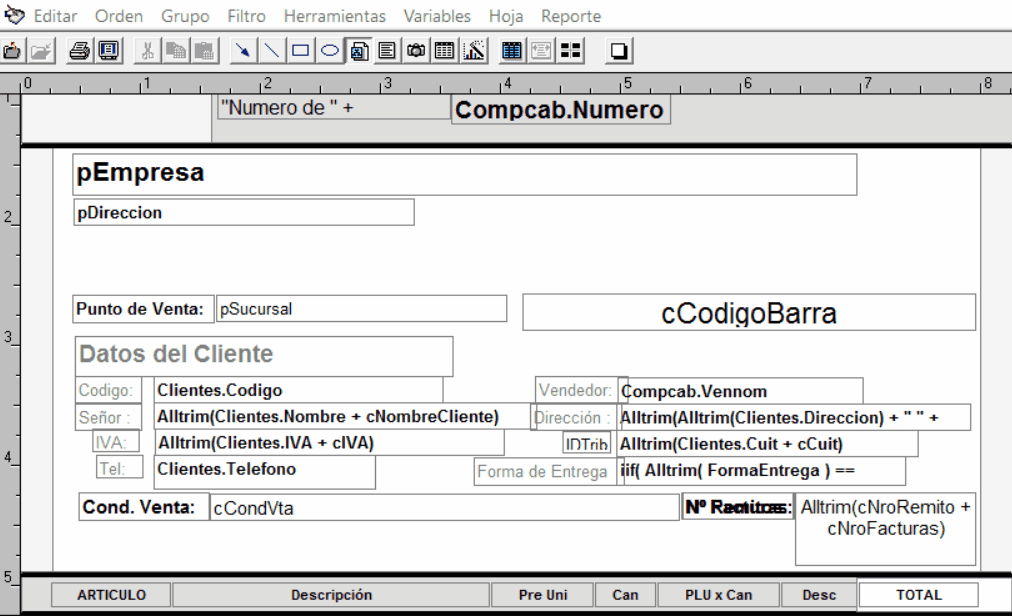This screenshot has width=1012, height=616.
Task: Select the Clientes.Telefono field
Action: point(265,473)
